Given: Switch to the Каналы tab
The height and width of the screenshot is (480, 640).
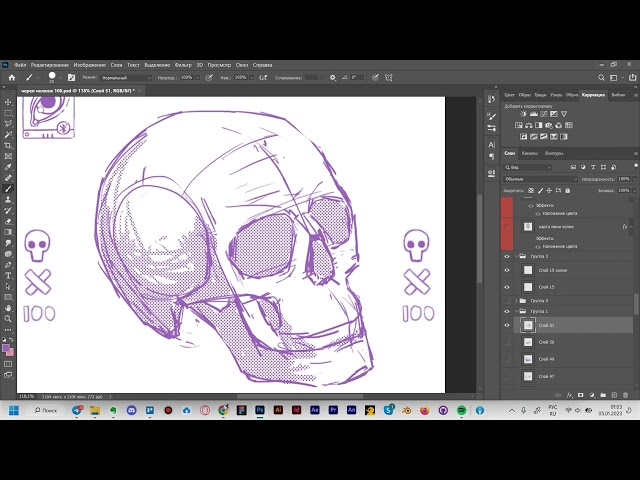Looking at the screenshot, I should [530, 153].
